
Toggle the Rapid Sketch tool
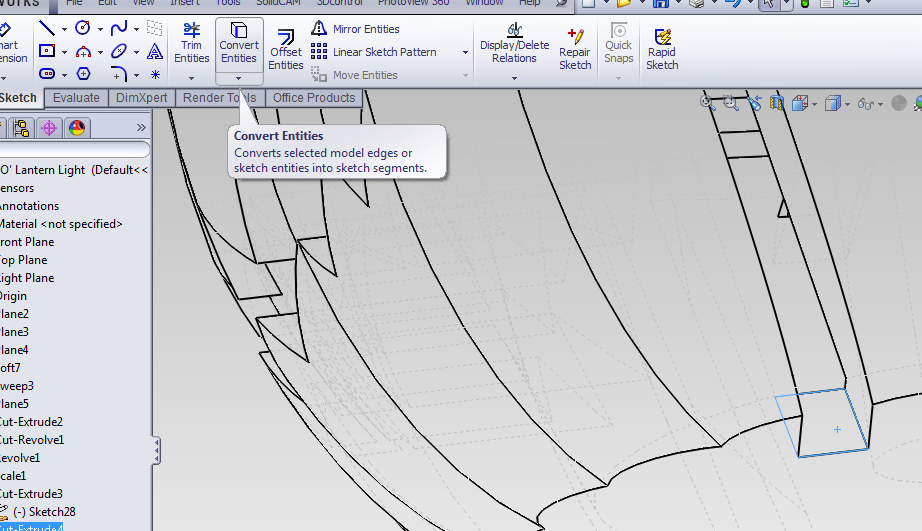(662, 49)
